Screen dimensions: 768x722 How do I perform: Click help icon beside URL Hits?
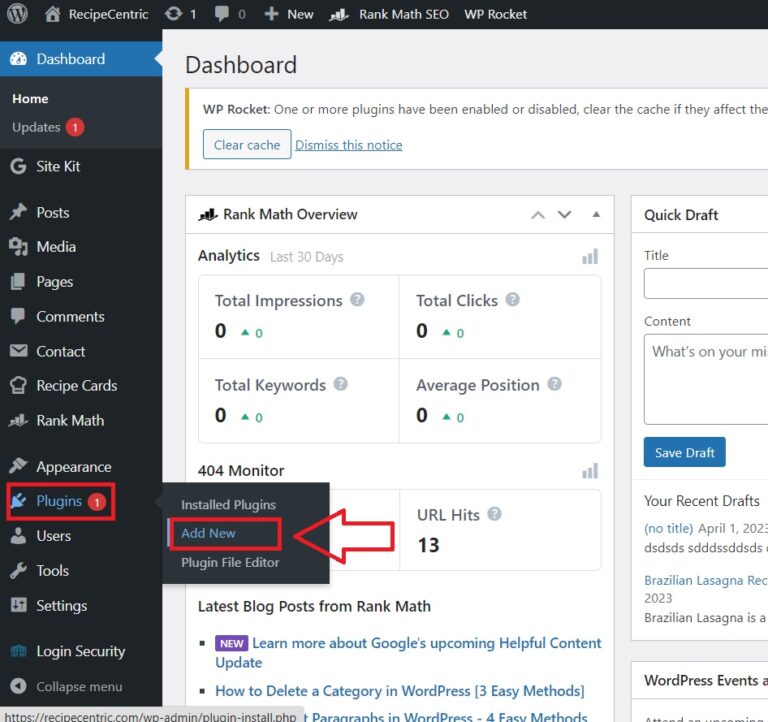[x=494, y=515]
